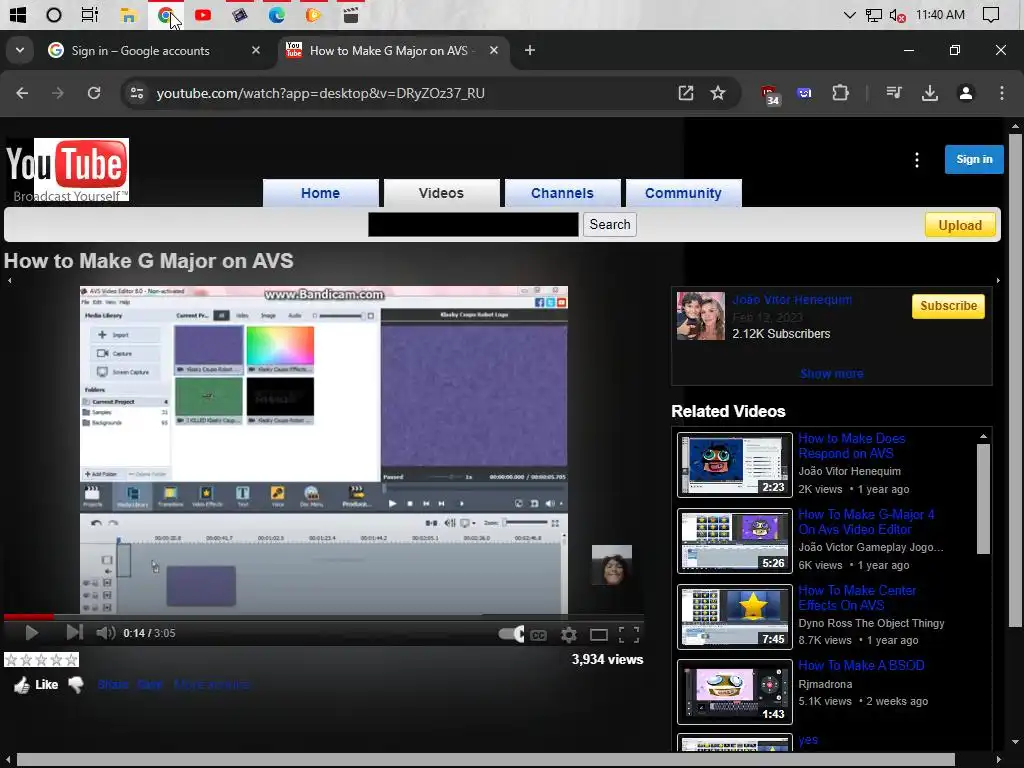The image size is (1024, 768).
Task: Click the Search button
Action: pyautogui.click(x=610, y=225)
